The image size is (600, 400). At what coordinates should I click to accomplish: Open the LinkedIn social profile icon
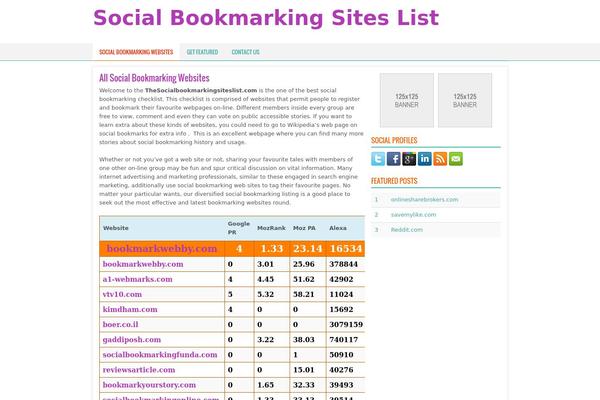tap(425, 159)
